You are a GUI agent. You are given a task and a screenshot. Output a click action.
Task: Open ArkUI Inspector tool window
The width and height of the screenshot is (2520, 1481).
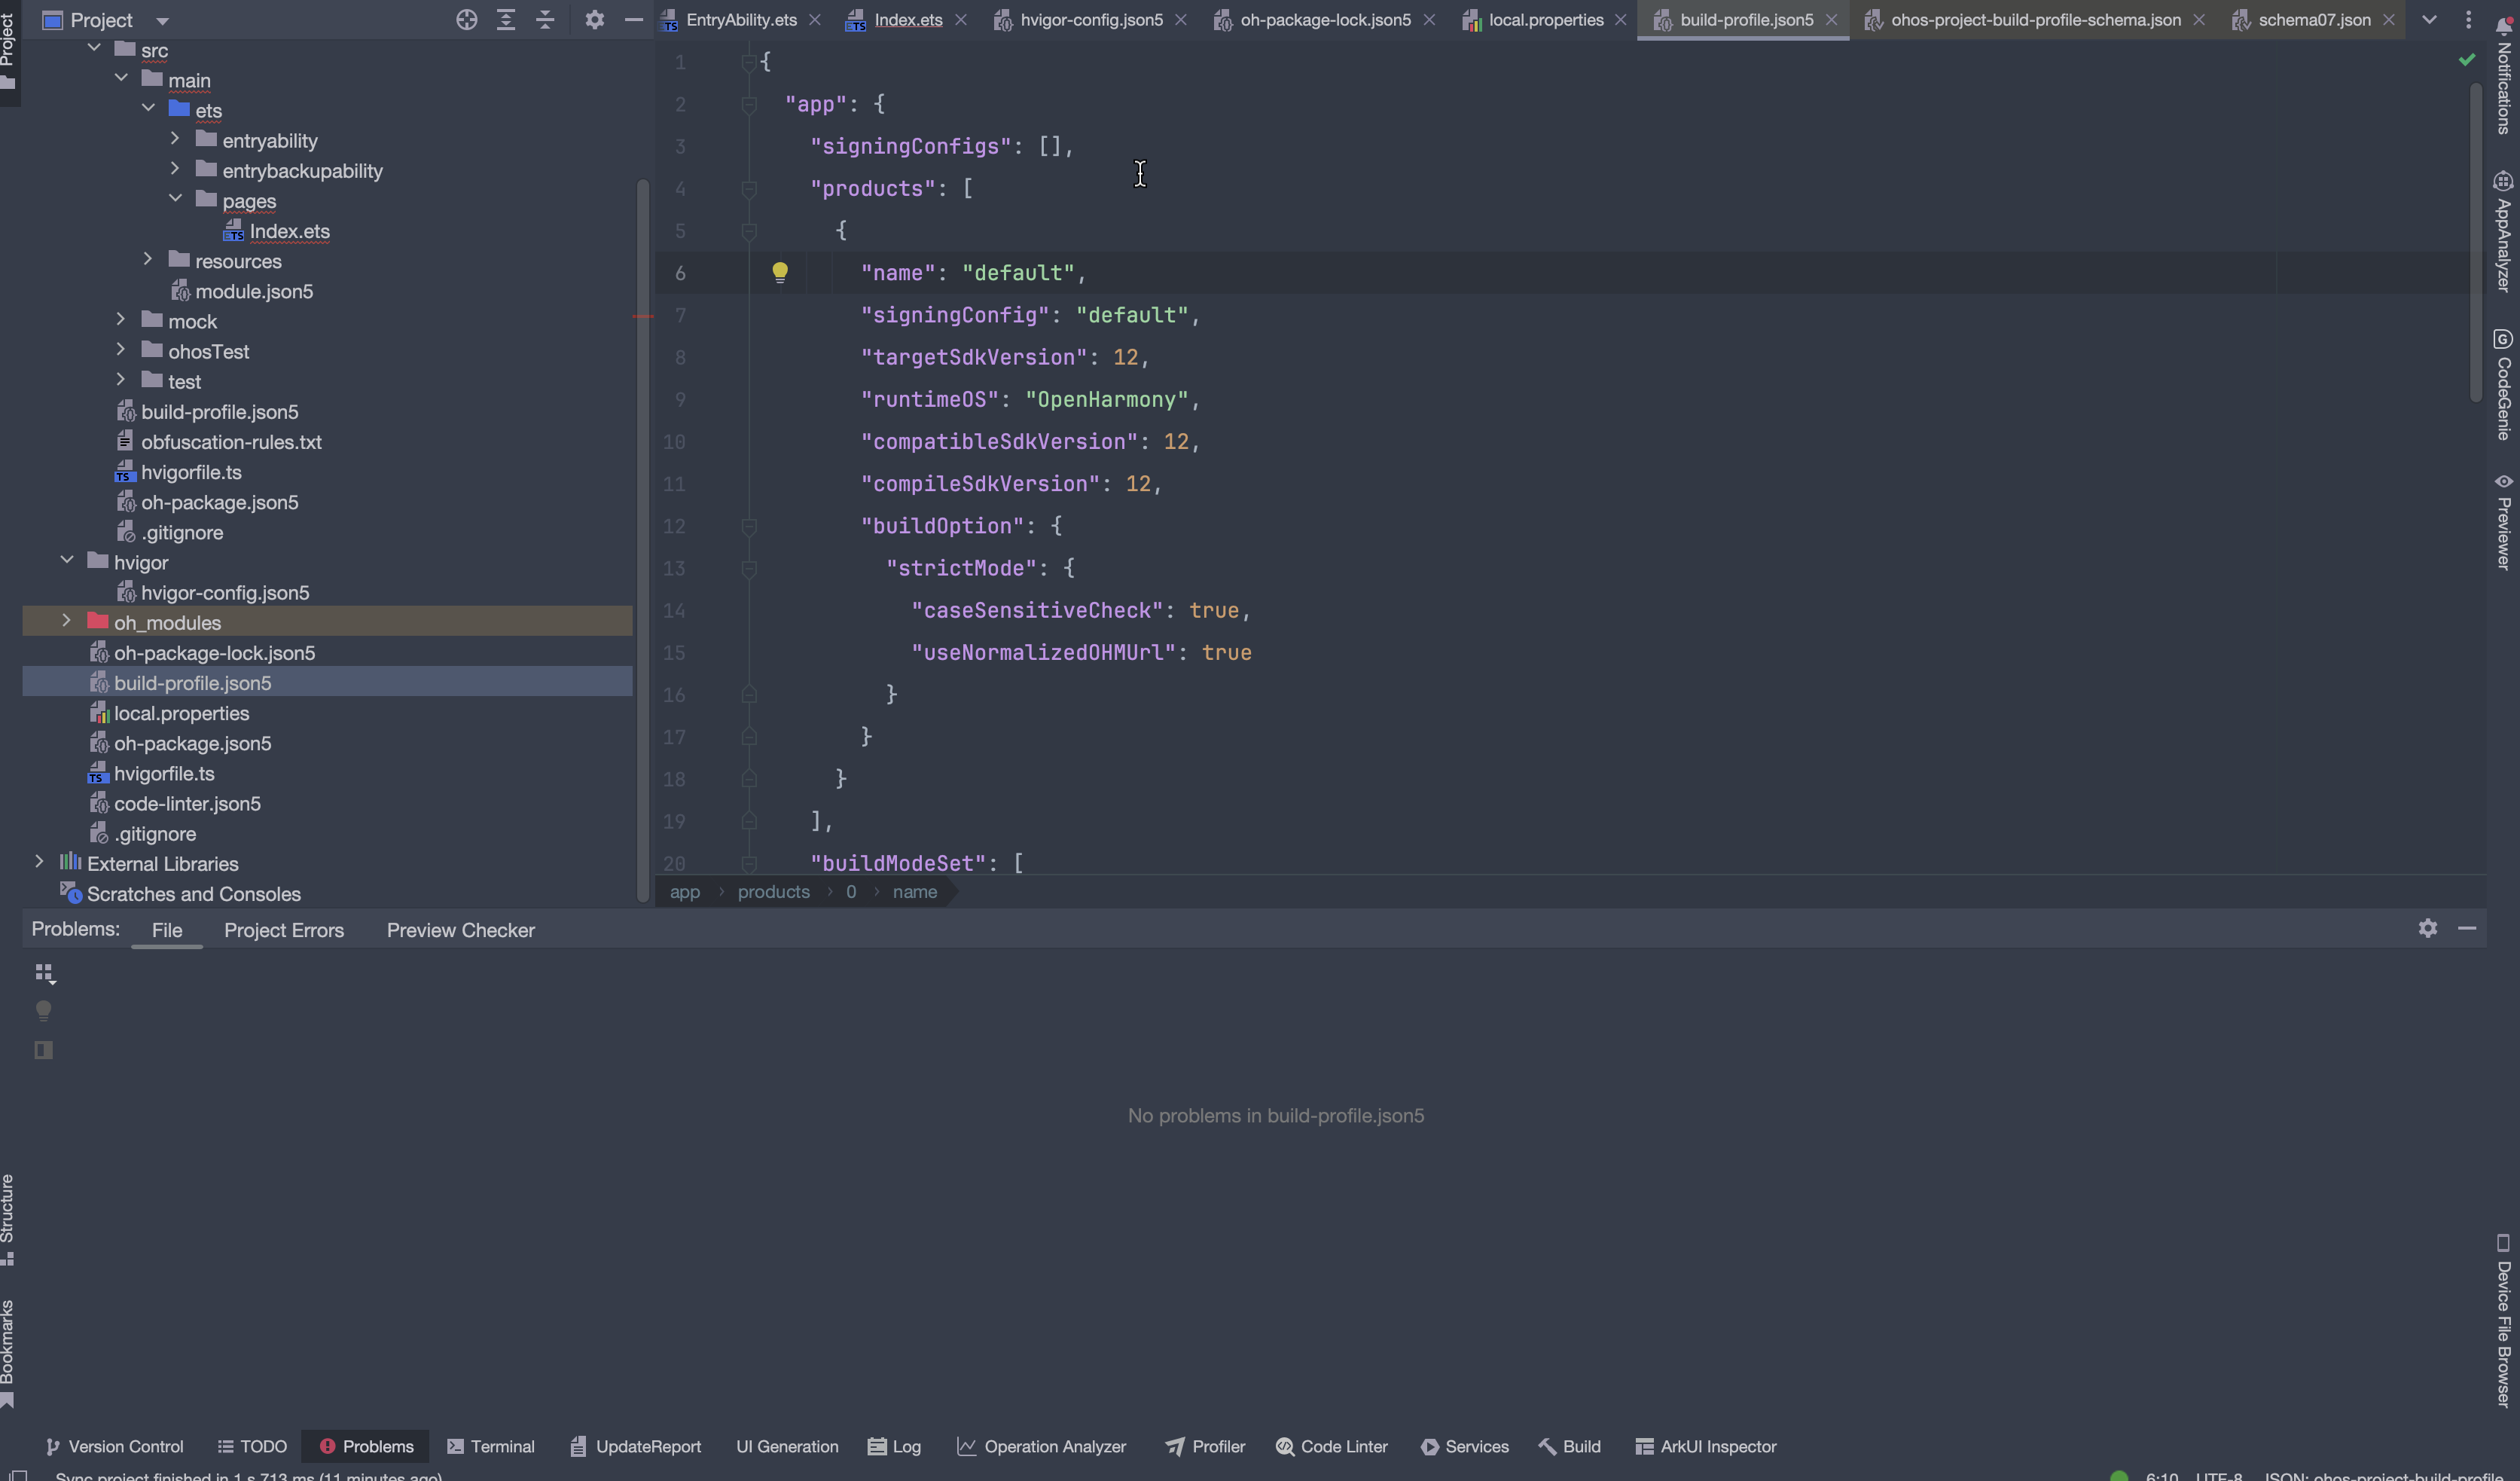click(x=1705, y=1446)
